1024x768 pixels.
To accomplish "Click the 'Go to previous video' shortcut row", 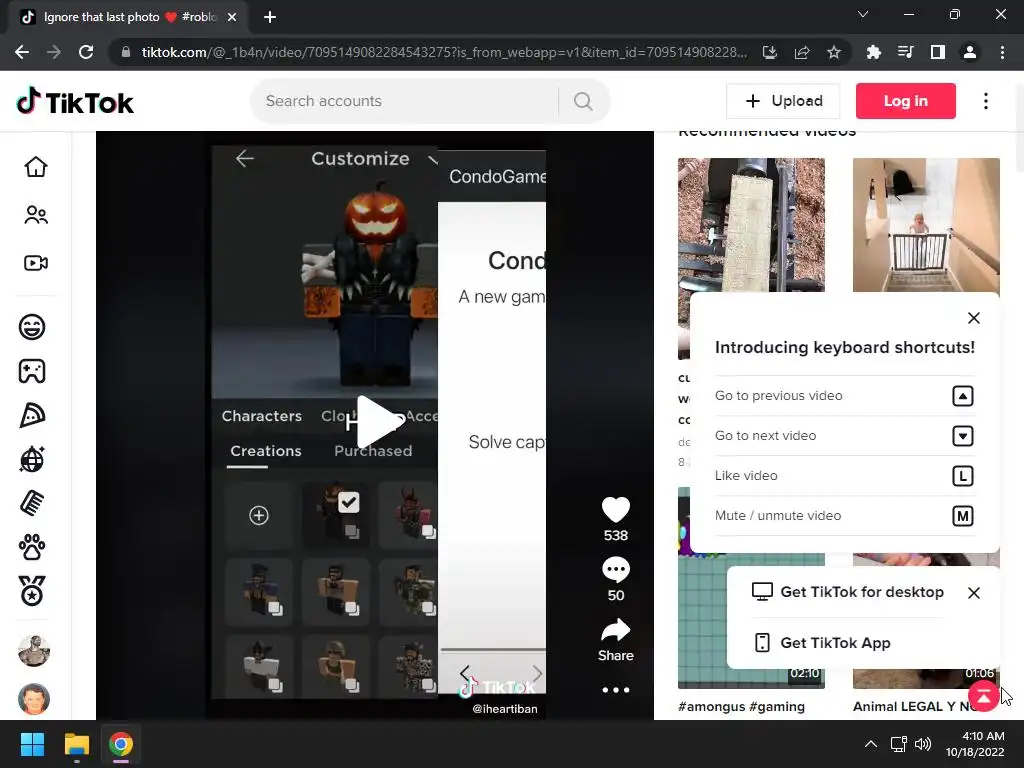I will 845,396.
